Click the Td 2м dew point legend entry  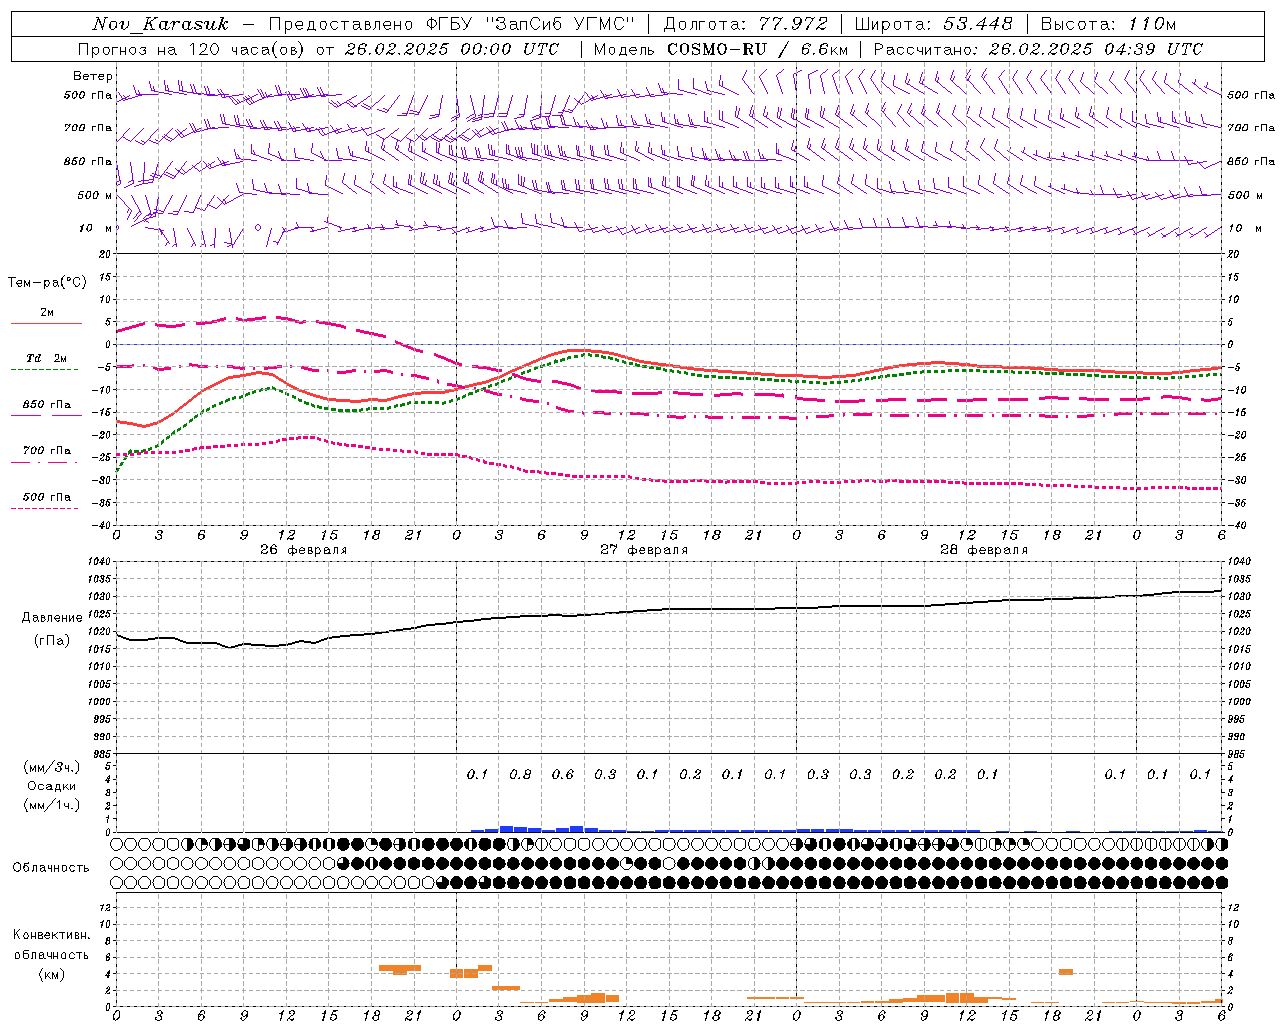47,358
